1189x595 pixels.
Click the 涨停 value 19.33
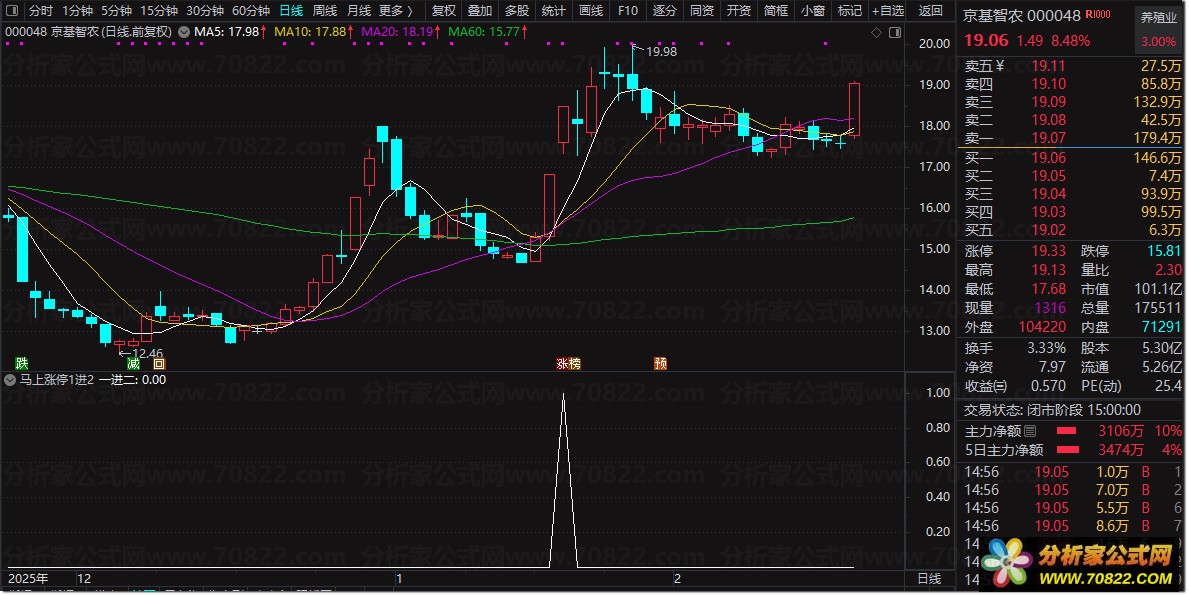pos(1048,251)
